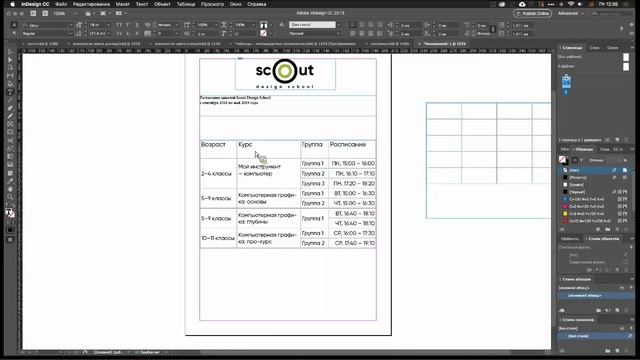Open the font size dropdown
Screen dimensions: 640x360
click(x=108, y=25)
